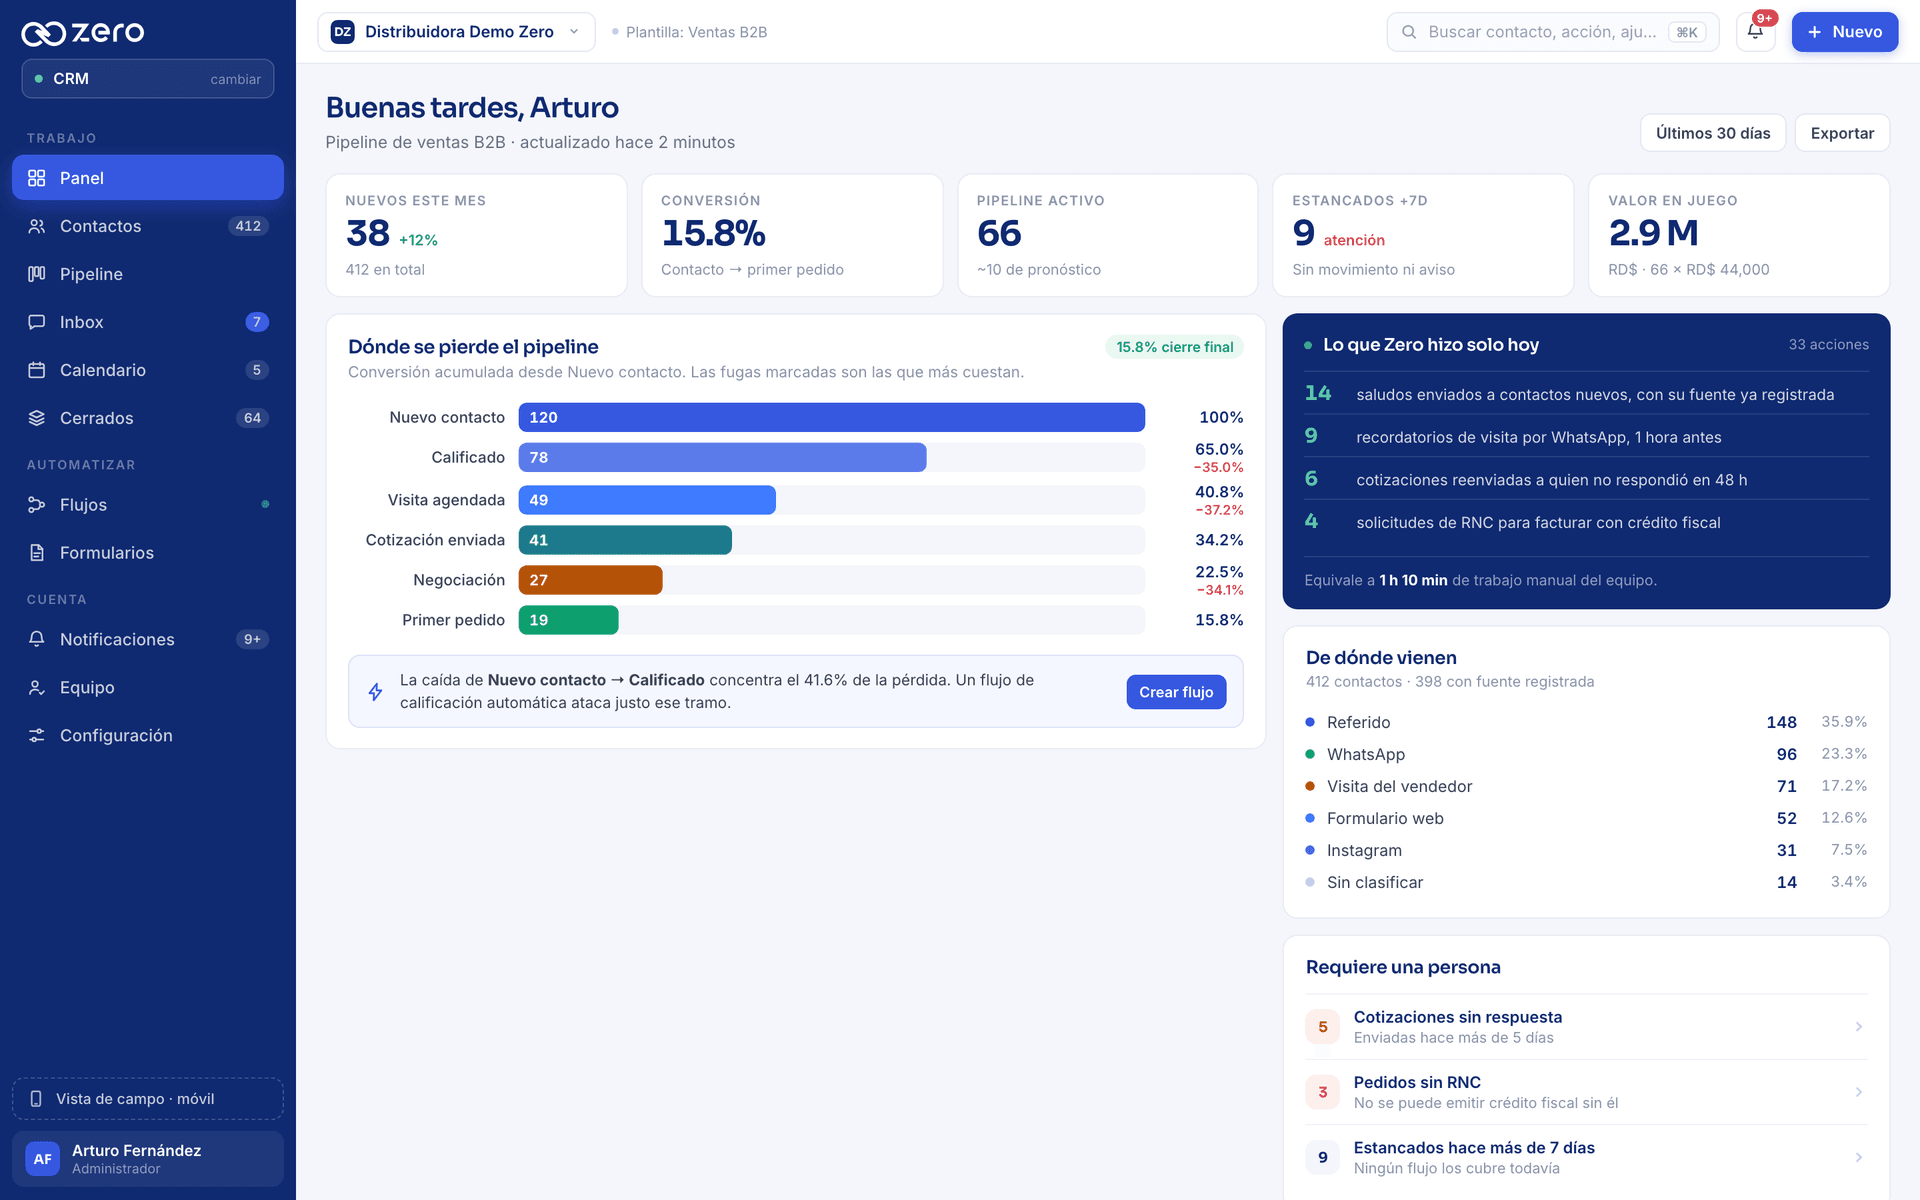Viewport: 1920px width, 1200px height.
Task: Click the Contactos people icon
Action: click(37, 226)
